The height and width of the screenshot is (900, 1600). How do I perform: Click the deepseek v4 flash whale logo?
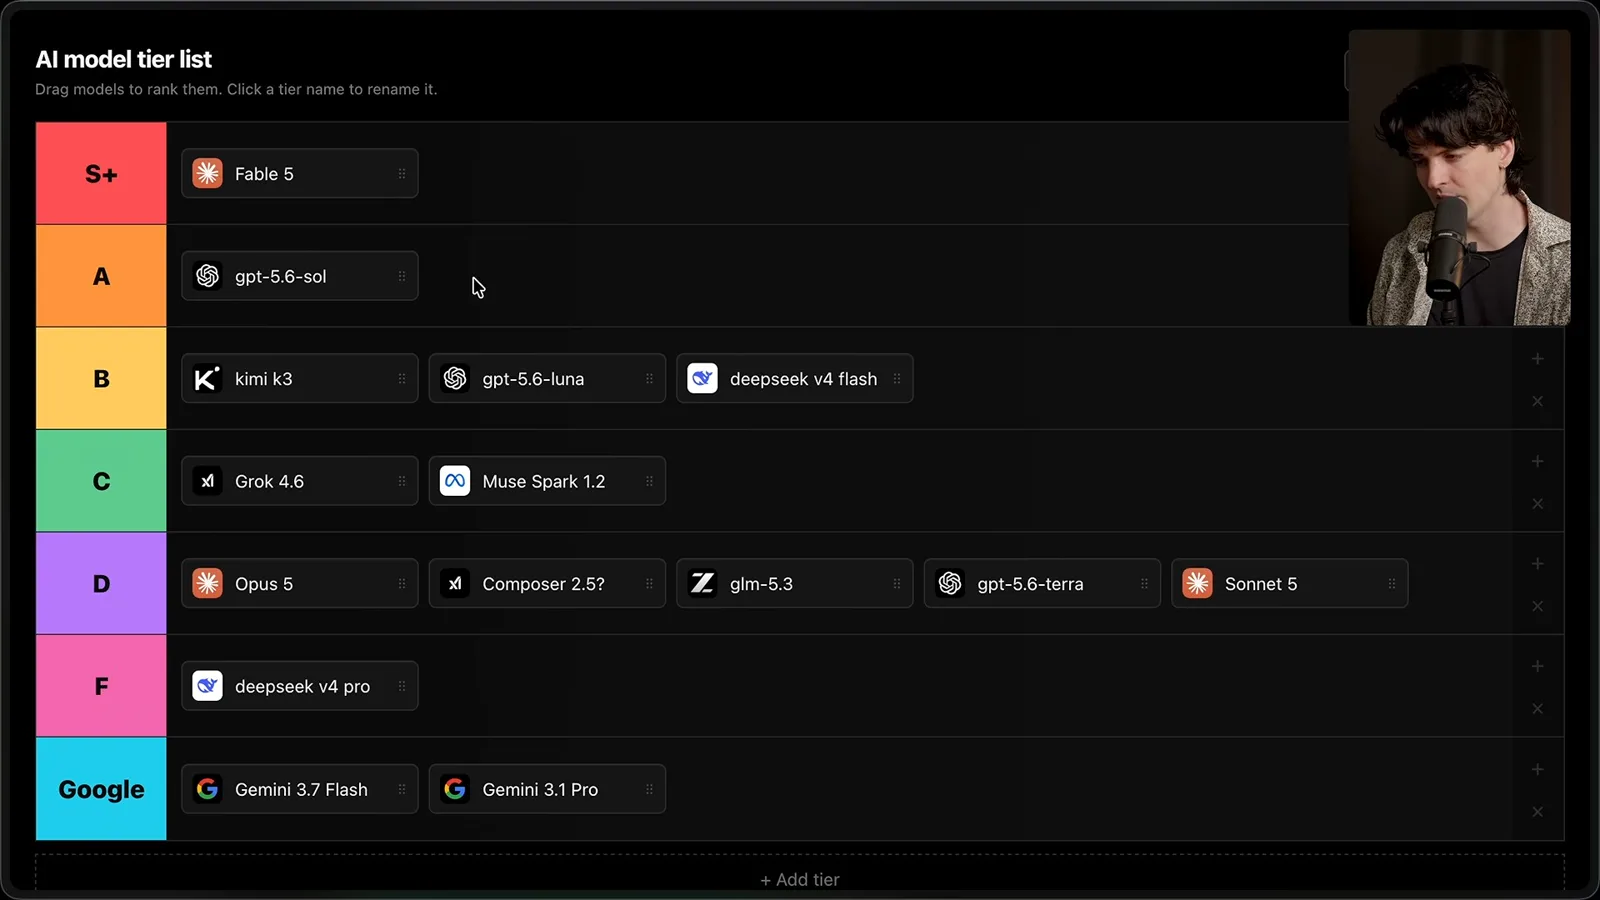(702, 379)
